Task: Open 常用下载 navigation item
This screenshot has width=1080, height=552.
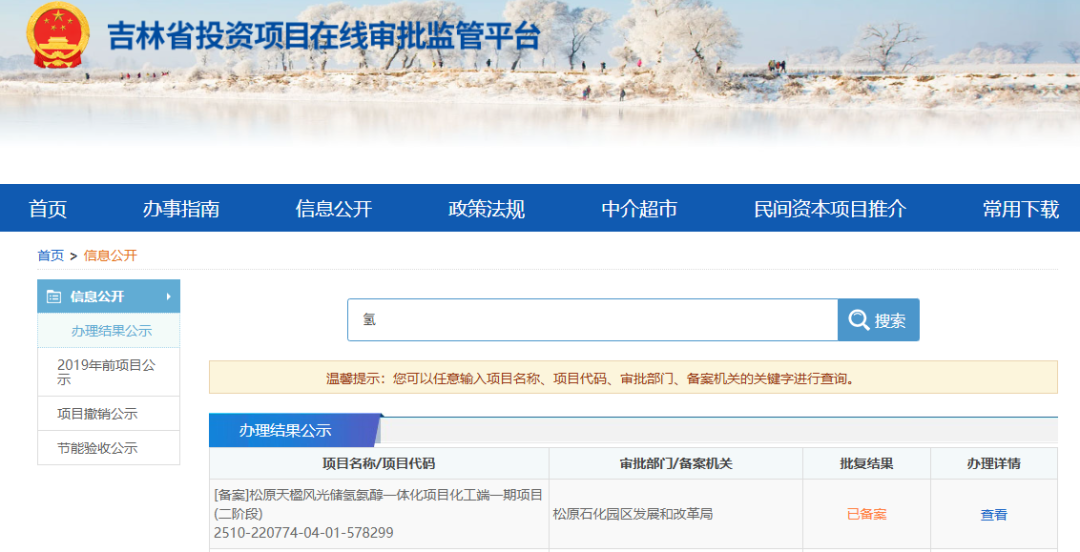Action: [1021, 209]
